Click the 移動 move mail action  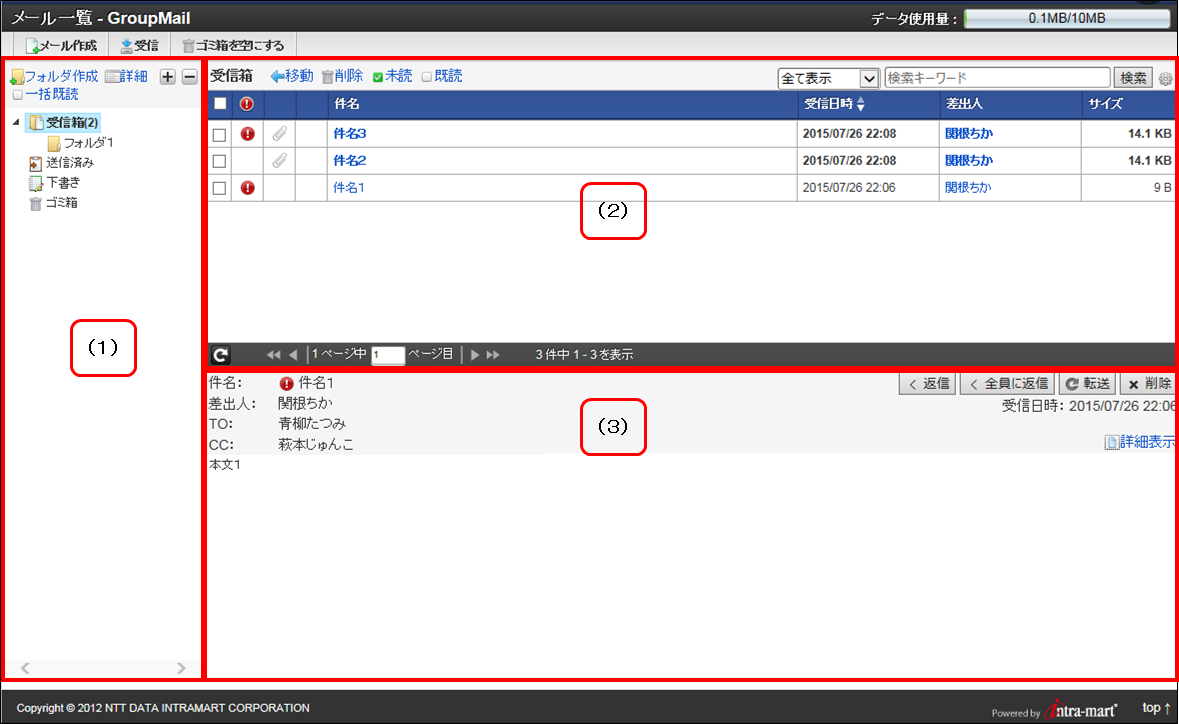coord(292,76)
